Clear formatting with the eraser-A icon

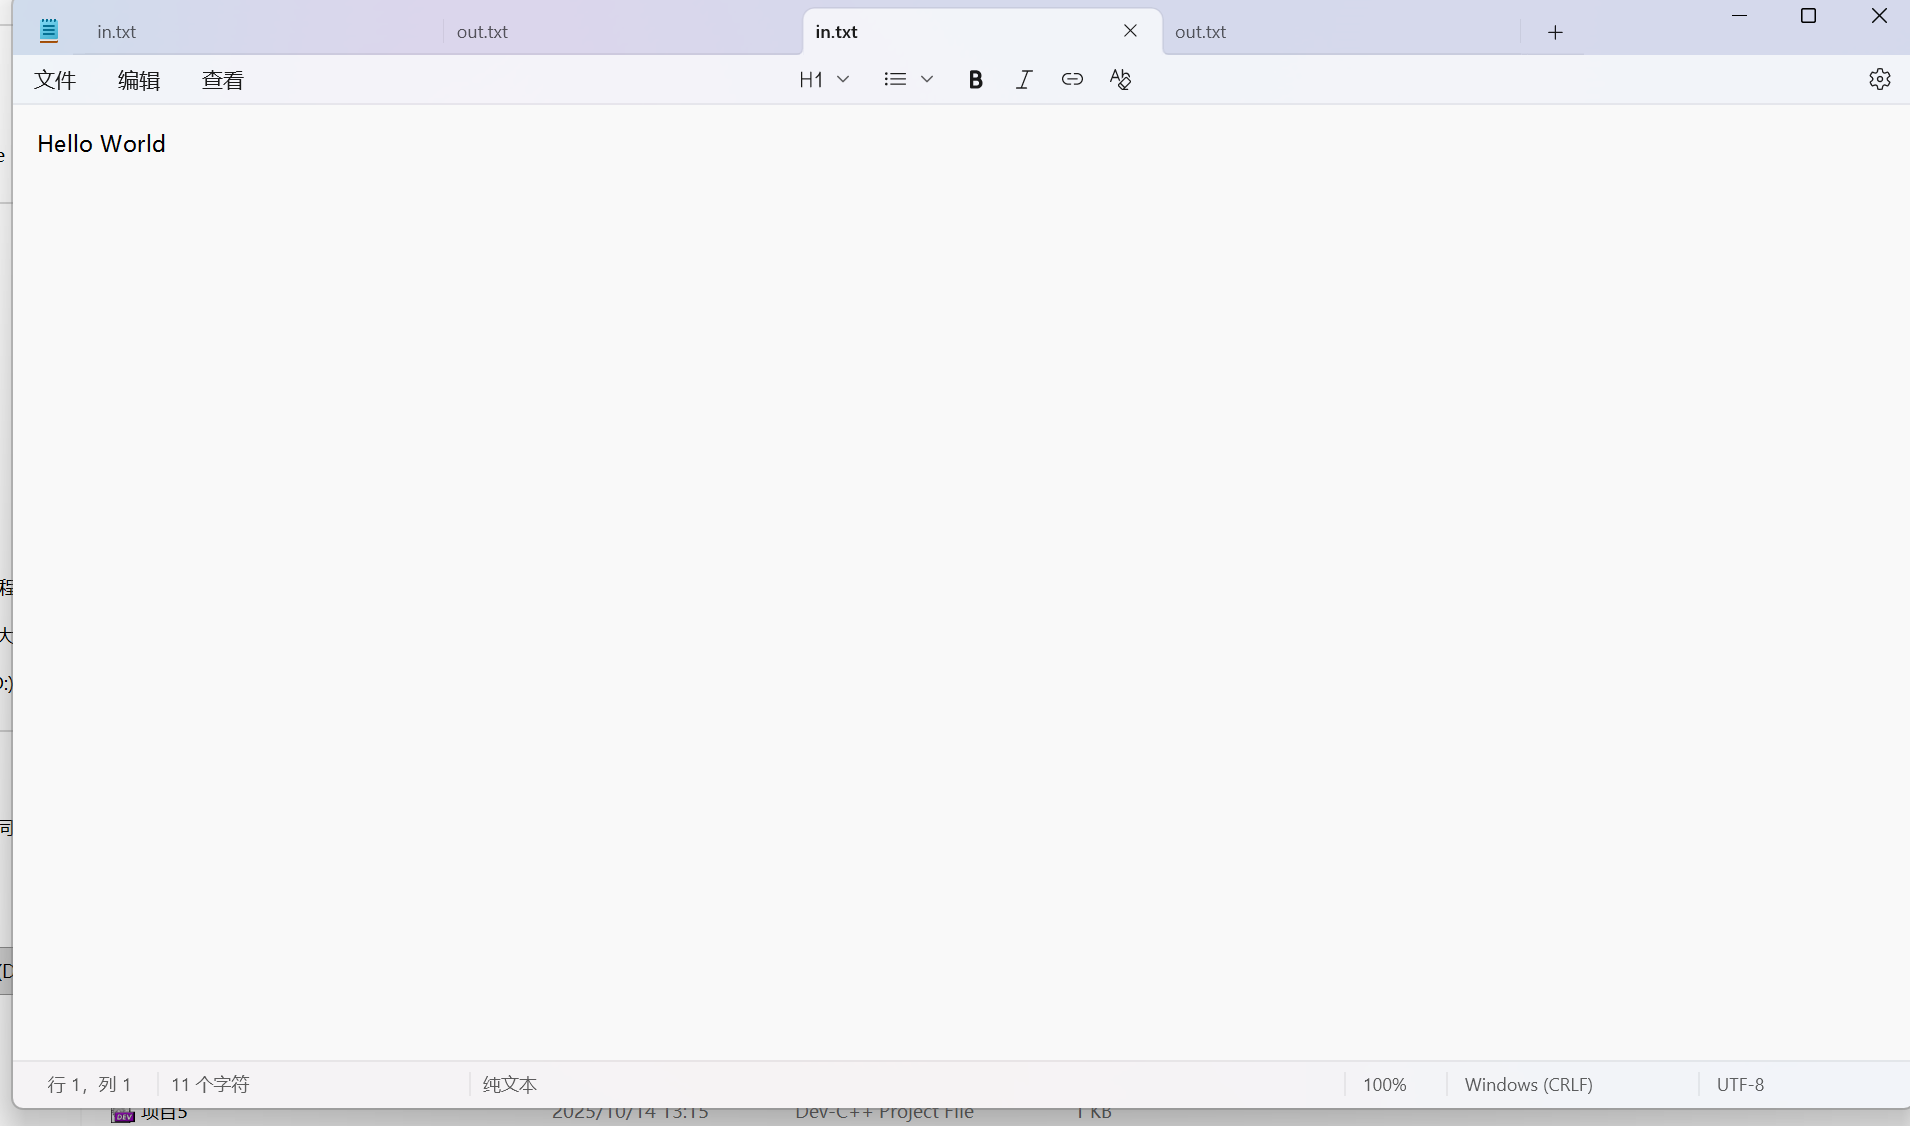pyautogui.click(x=1120, y=80)
